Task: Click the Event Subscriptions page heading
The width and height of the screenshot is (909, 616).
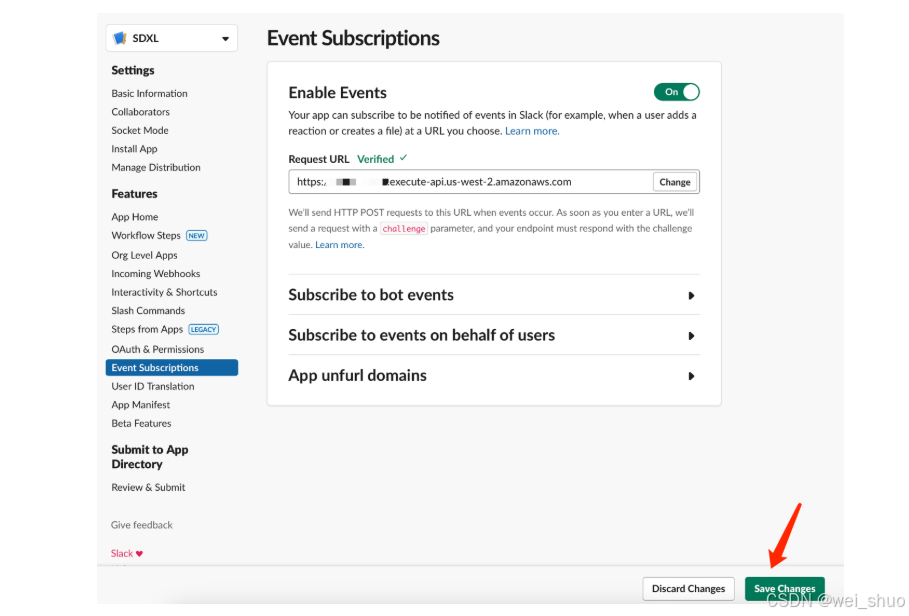Action: tap(353, 38)
